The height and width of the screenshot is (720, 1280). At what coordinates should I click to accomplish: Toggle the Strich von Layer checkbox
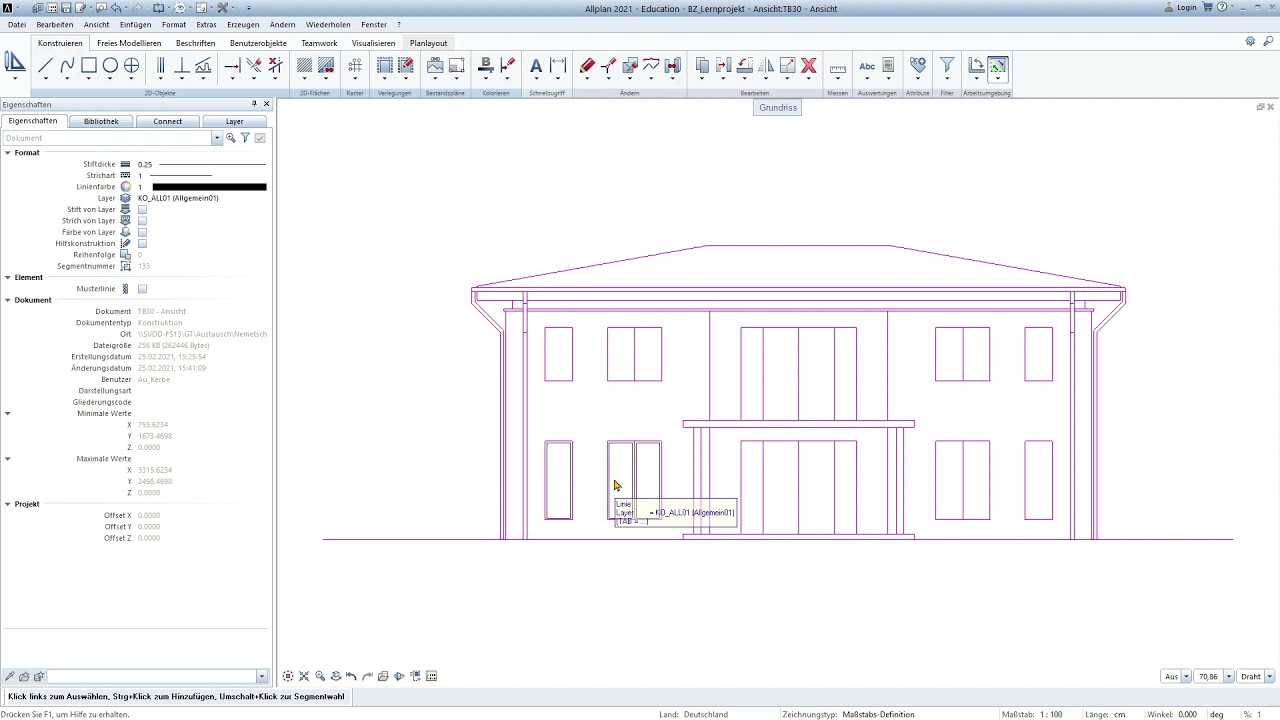pos(142,221)
